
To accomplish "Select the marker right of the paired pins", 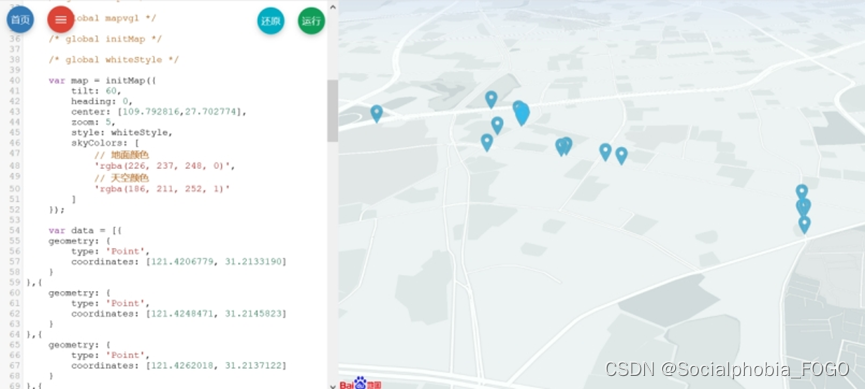I will point(605,152).
